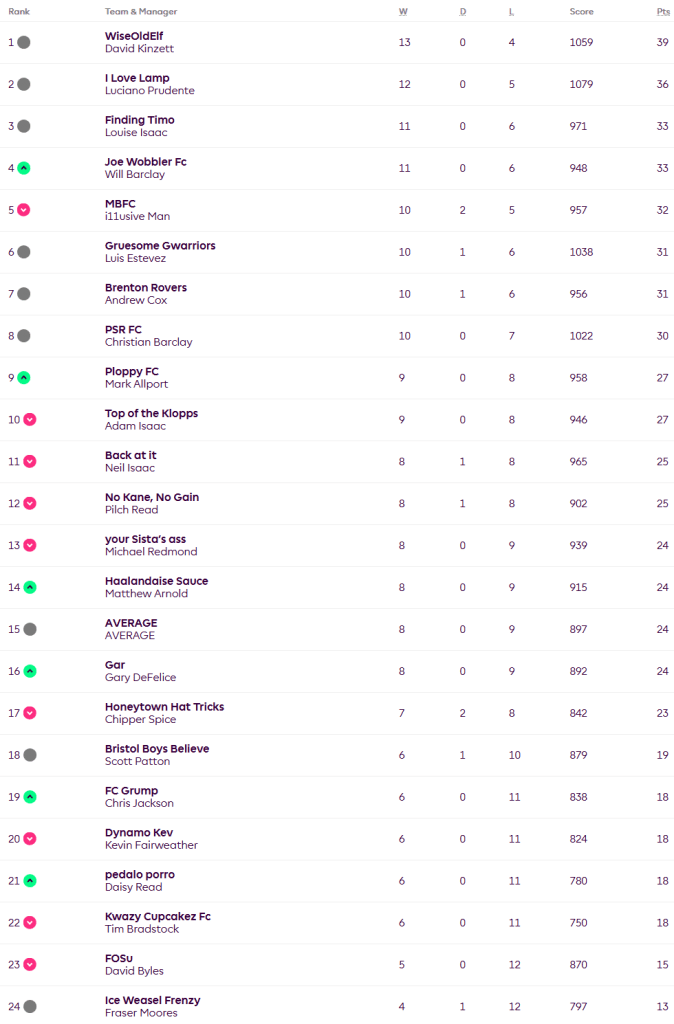Click the green up arrow beside Joe Wobbler Fc
Image resolution: width=674 pixels, height=1024 pixels.
pyautogui.click(x=24, y=168)
